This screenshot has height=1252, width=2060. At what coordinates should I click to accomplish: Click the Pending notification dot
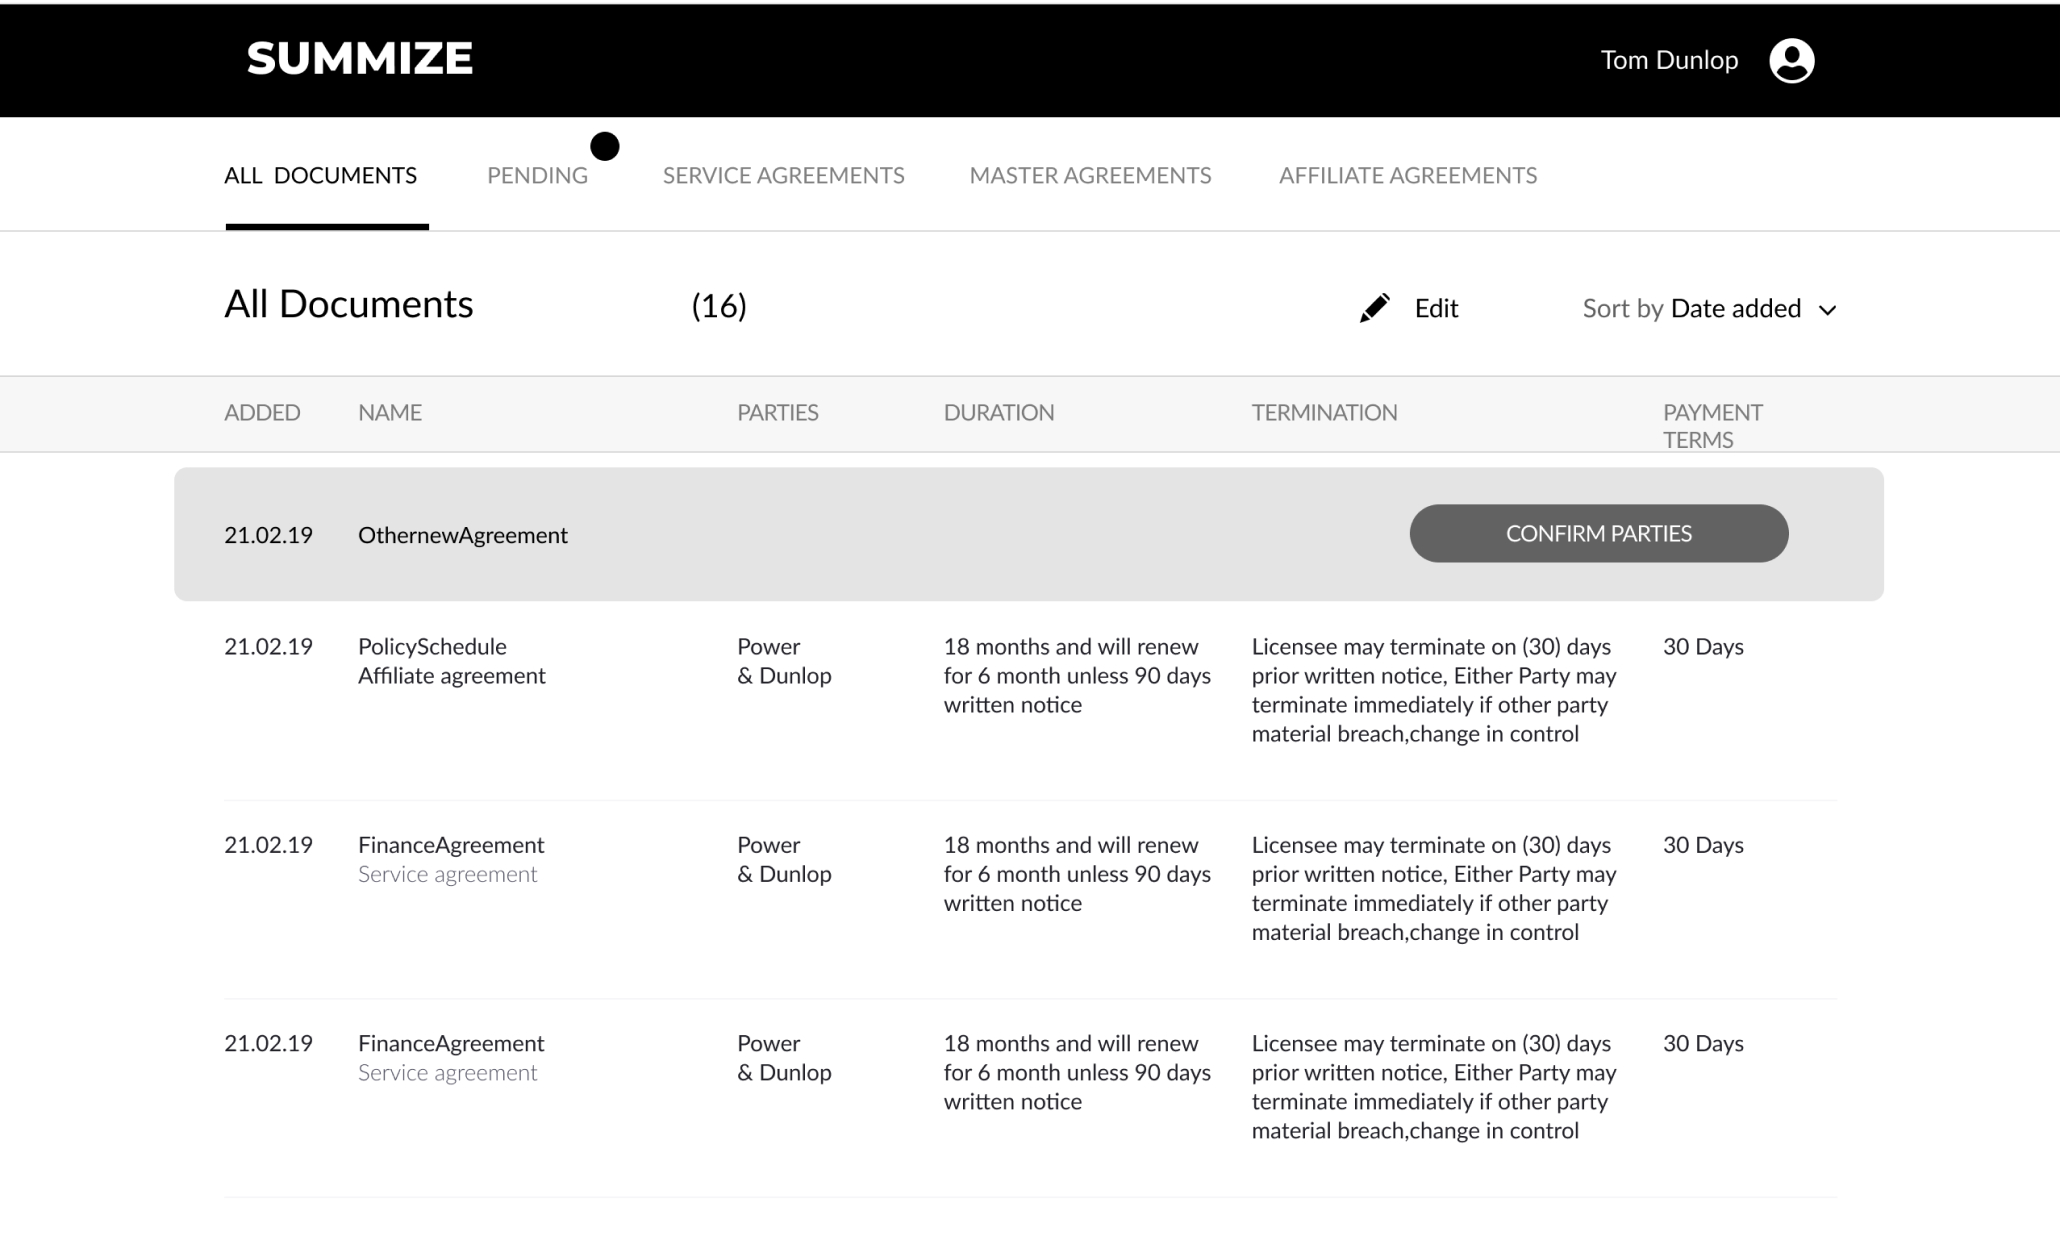[x=604, y=146]
